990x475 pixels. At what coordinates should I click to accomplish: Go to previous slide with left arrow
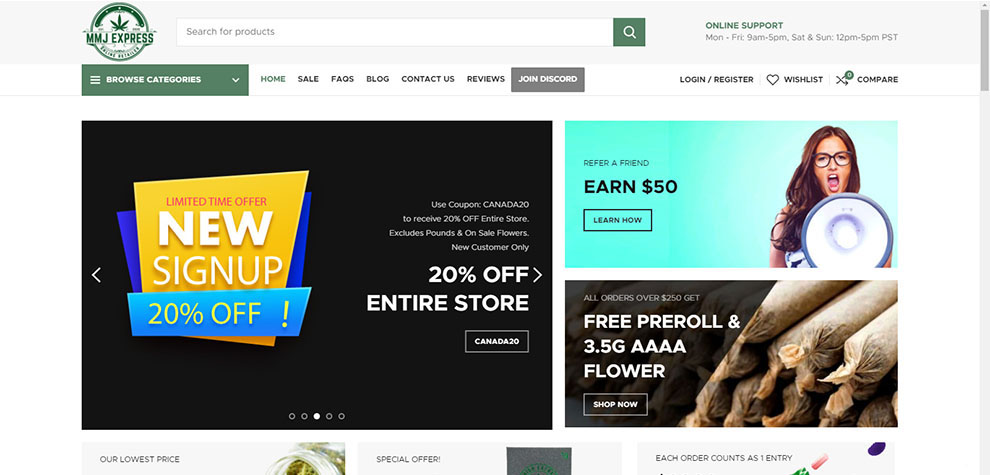(96, 275)
